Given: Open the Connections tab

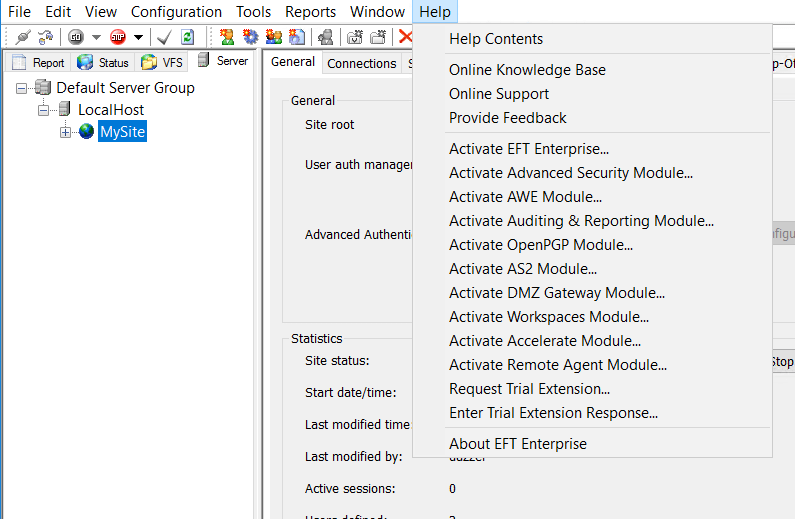Looking at the screenshot, I should 361,63.
